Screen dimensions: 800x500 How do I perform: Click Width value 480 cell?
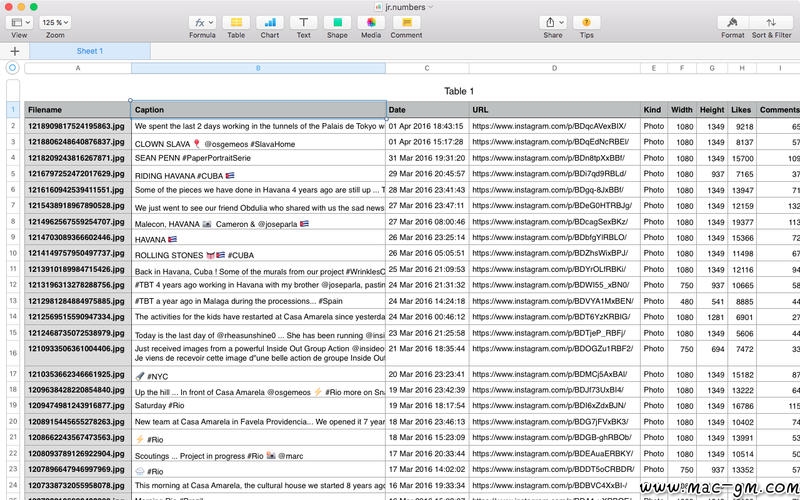tap(682, 302)
